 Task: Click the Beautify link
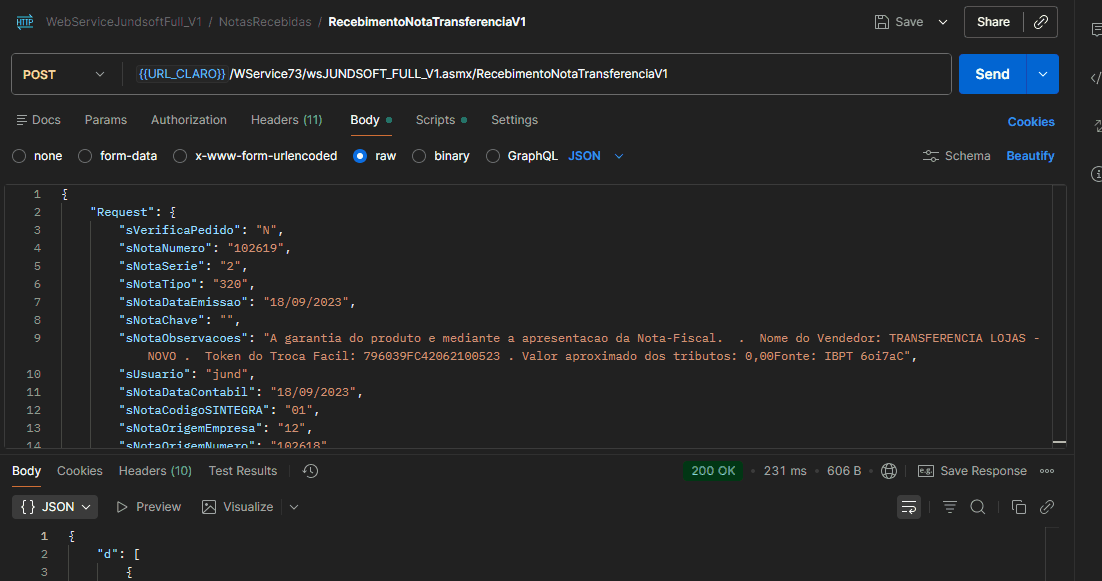pos(1030,156)
